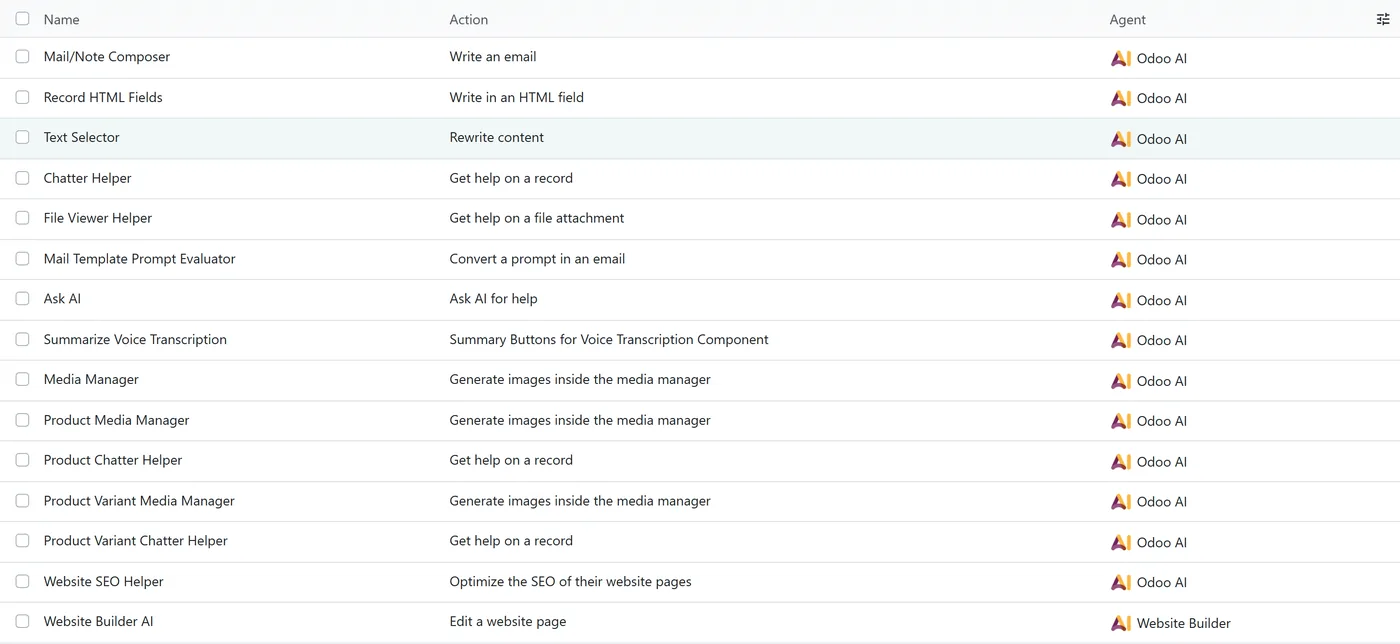The height and width of the screenshot is (644, 1400).
Task: Open the Product Media Manager name
Action: tap(116, 420)
